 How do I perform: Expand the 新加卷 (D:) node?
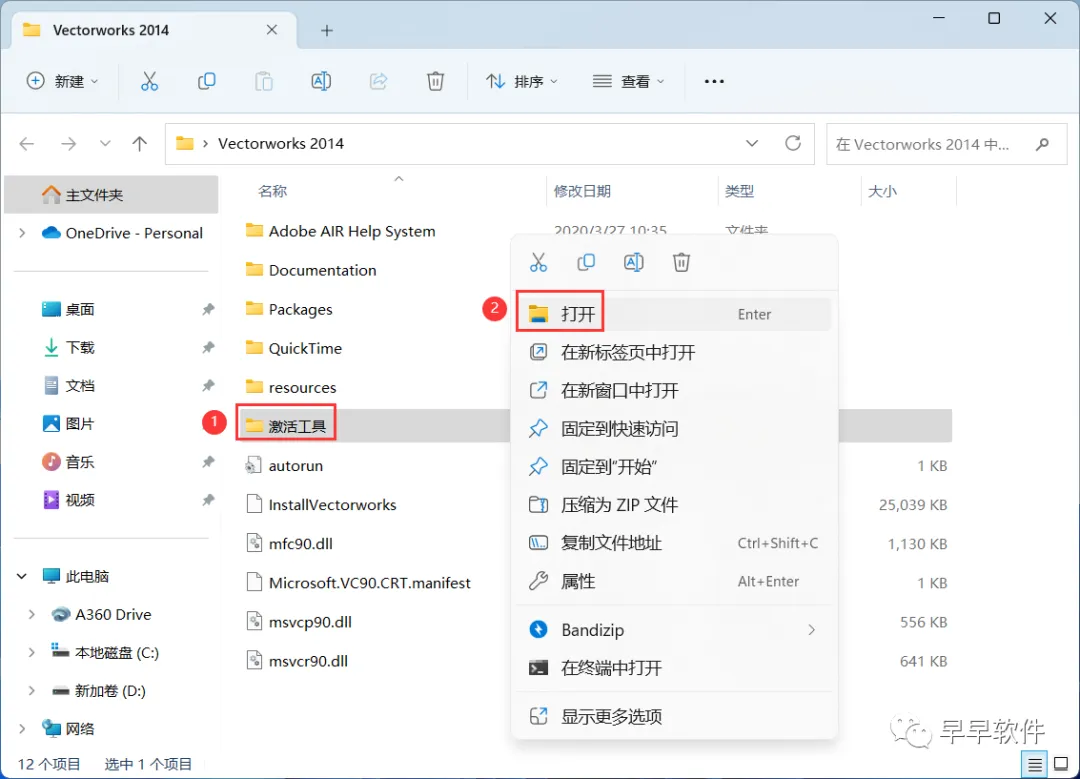pos(32,690)
